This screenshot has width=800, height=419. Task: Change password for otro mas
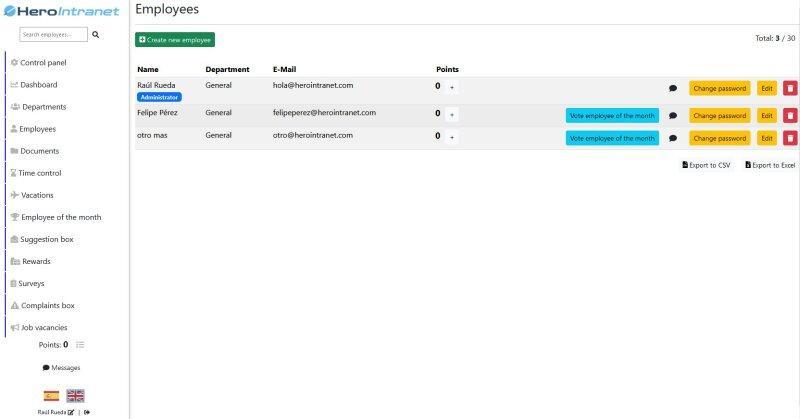[719, 138]
